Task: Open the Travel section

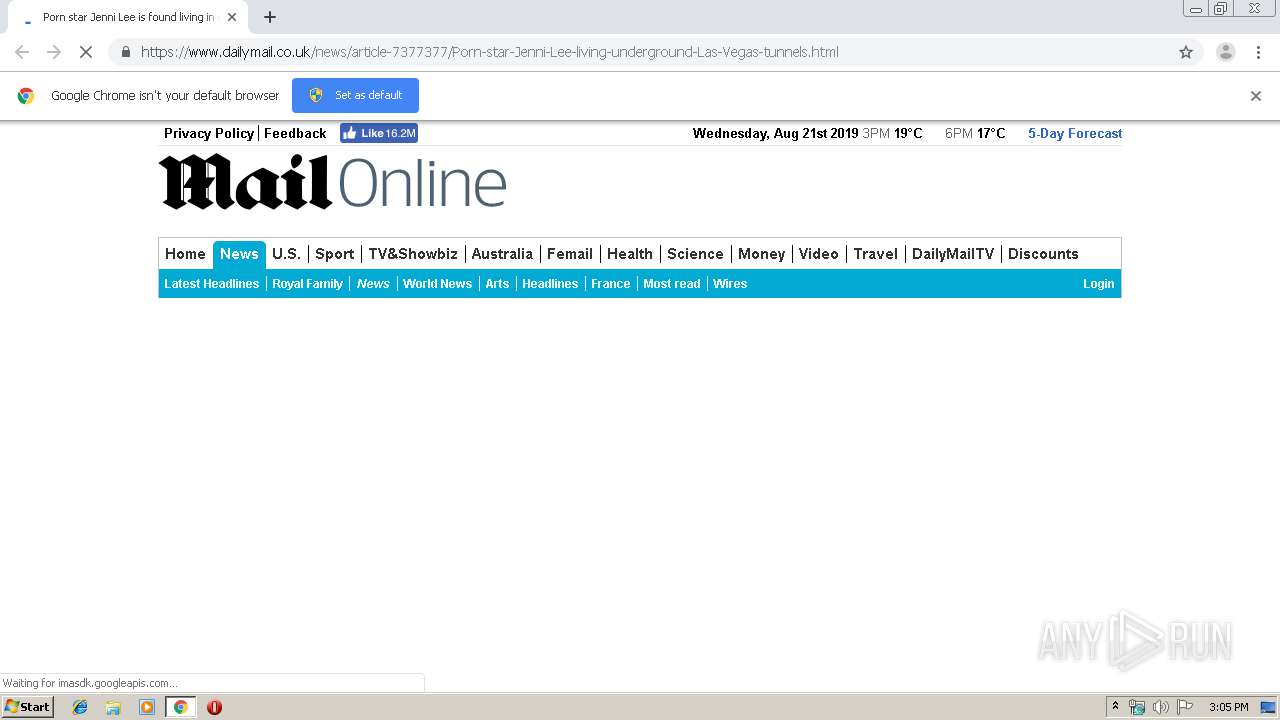Action: coord(875,254)
